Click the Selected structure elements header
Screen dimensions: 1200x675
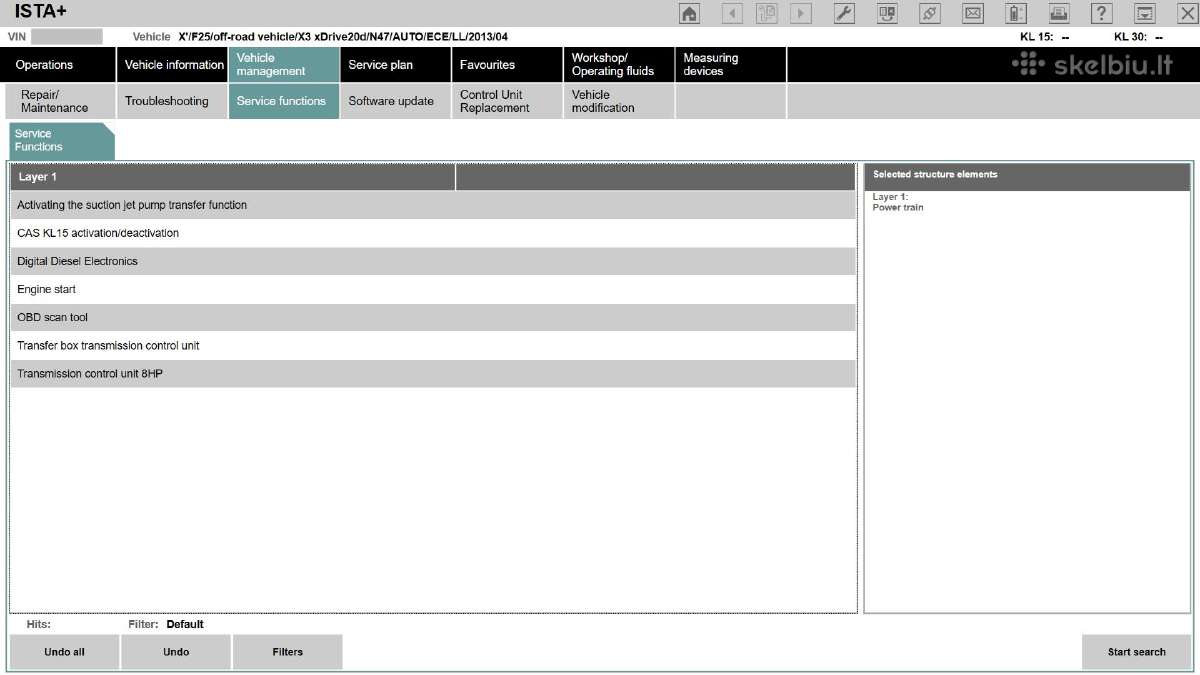(x=1027, y=175)
